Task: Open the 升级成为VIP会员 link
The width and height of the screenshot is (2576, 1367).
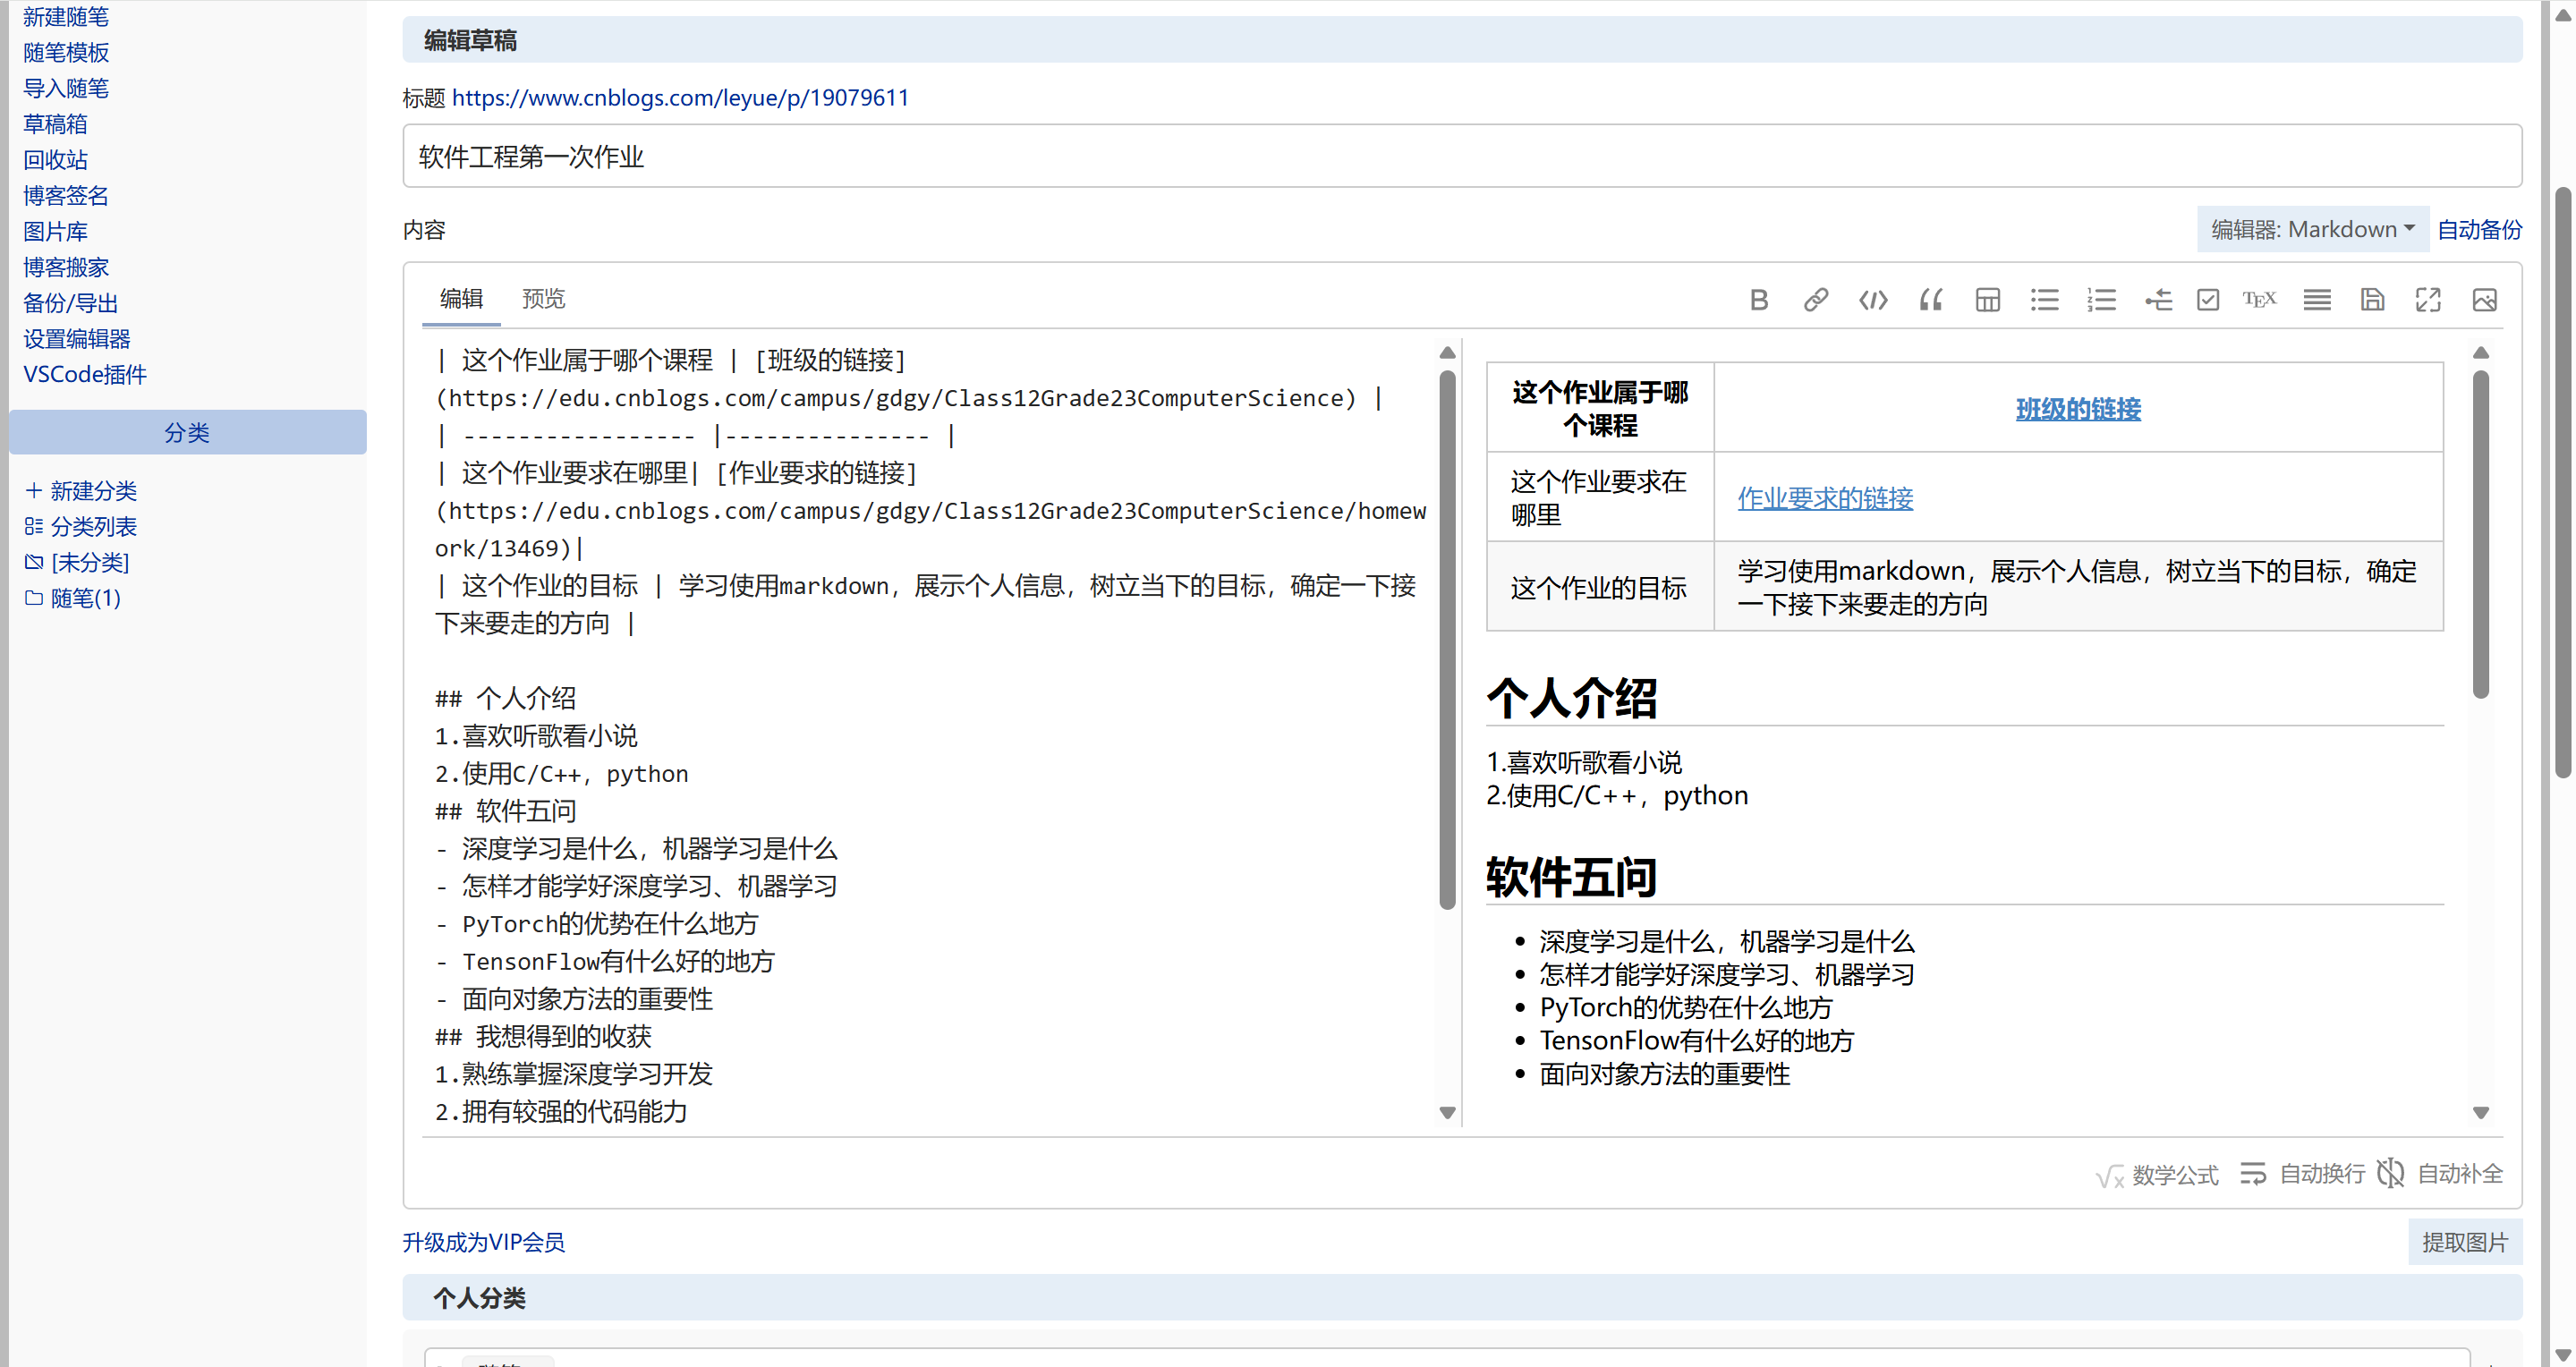Action: coord(484,1242)
